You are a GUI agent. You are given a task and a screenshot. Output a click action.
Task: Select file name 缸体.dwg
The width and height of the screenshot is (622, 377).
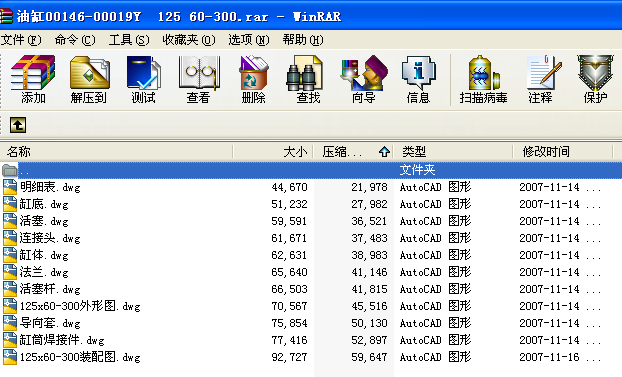[44, 255]
